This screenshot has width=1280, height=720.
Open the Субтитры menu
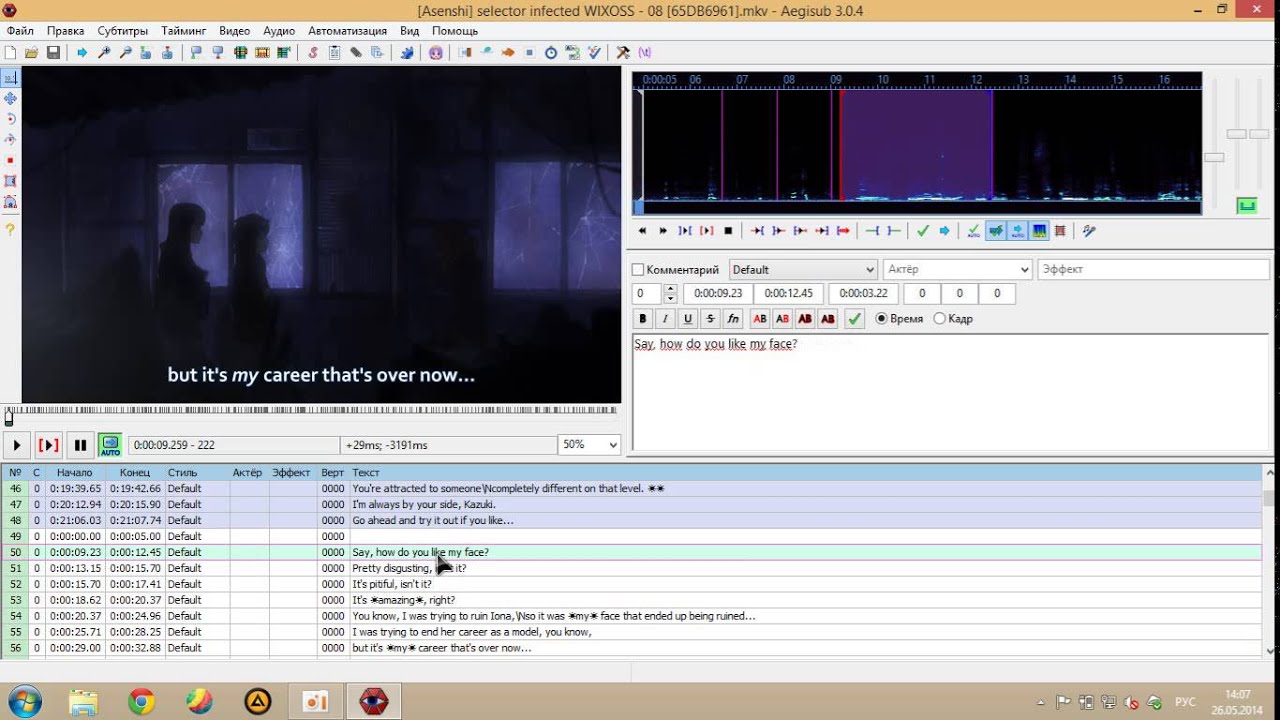pyautogui.click(x=124, y=31)
